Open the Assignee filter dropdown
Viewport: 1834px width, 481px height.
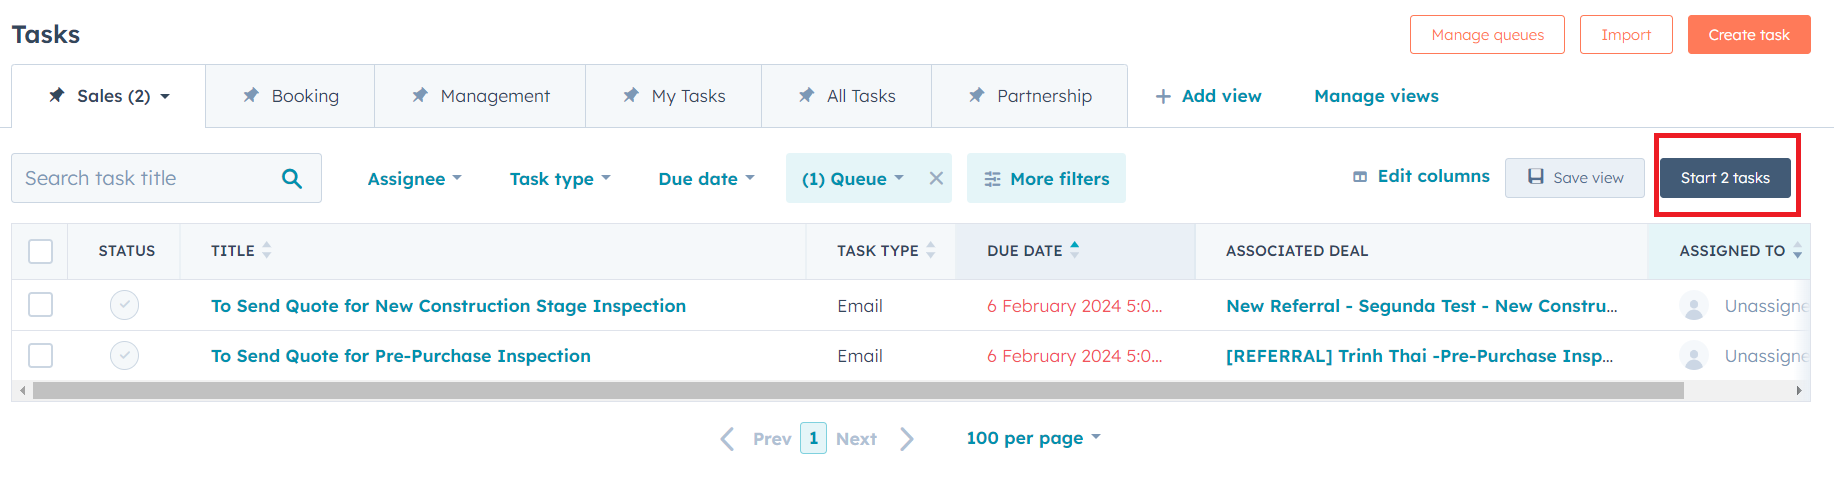point(414,179)
